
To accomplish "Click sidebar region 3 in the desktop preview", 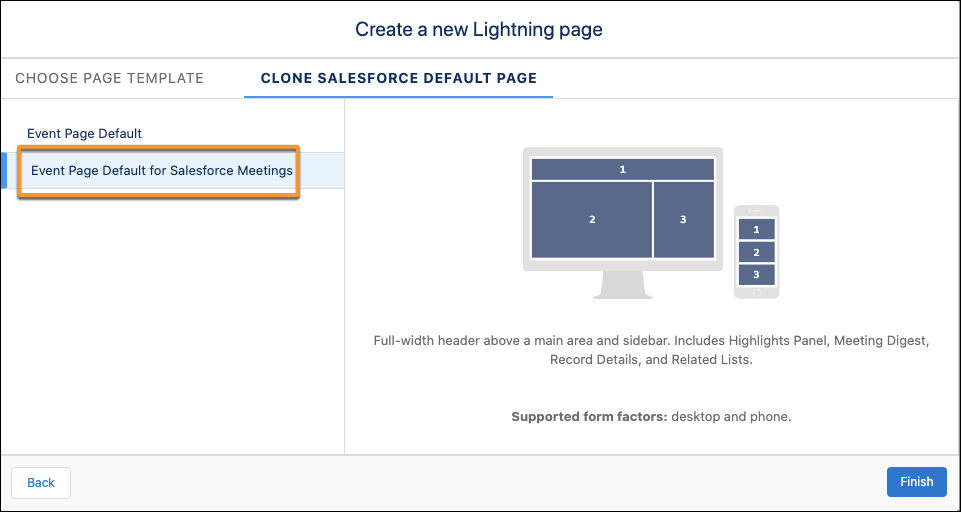I will point(683,219).
